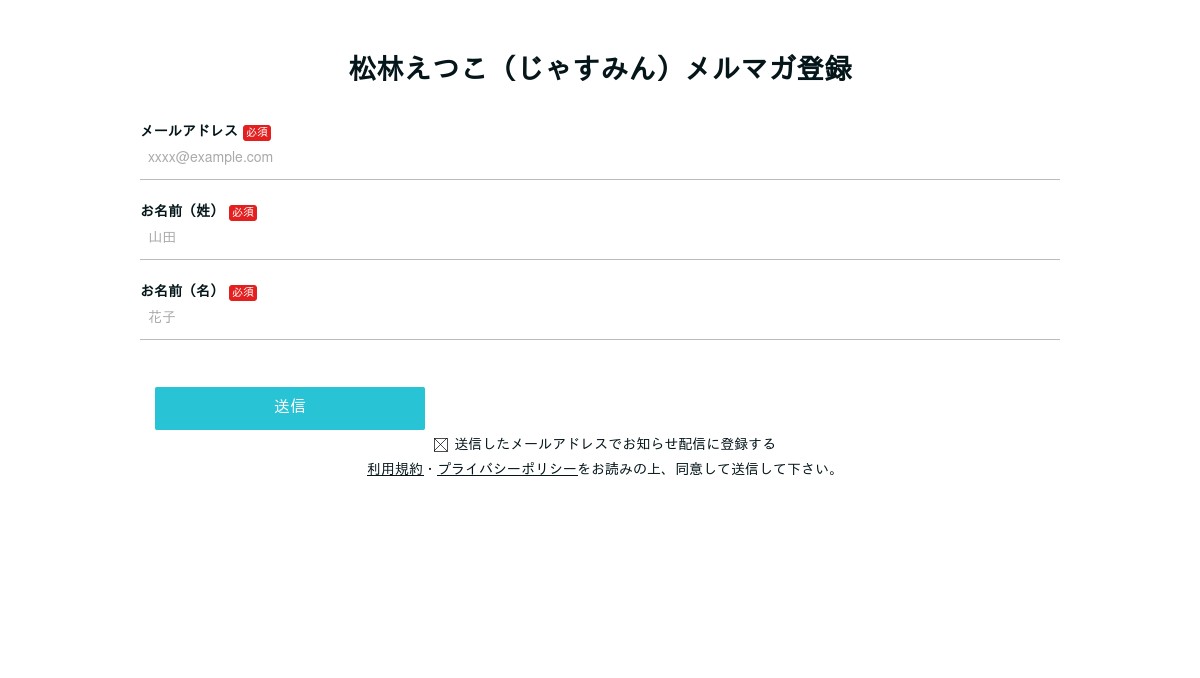Click the 必須 badge beside メールアドレス
This screenshot has height=678, width=1200.
point(257,133)
